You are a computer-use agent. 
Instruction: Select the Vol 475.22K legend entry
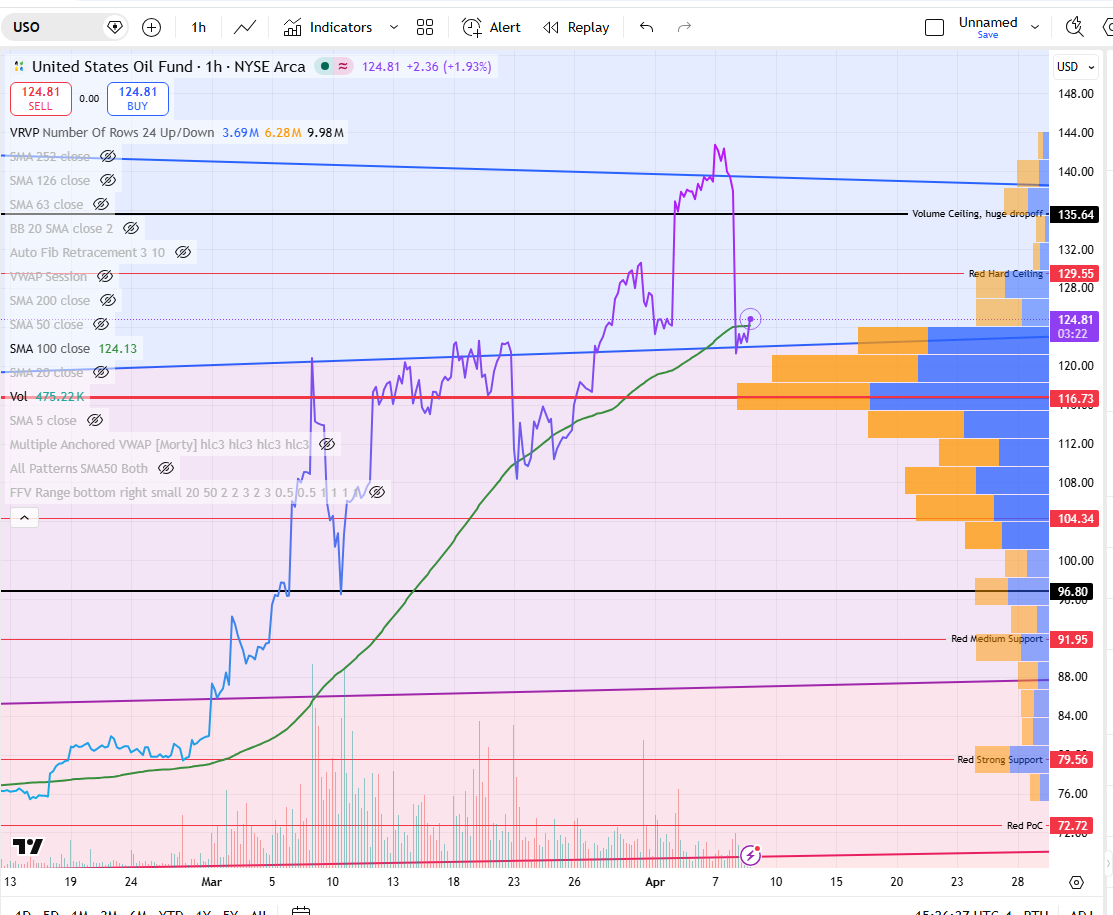point(47,397)
